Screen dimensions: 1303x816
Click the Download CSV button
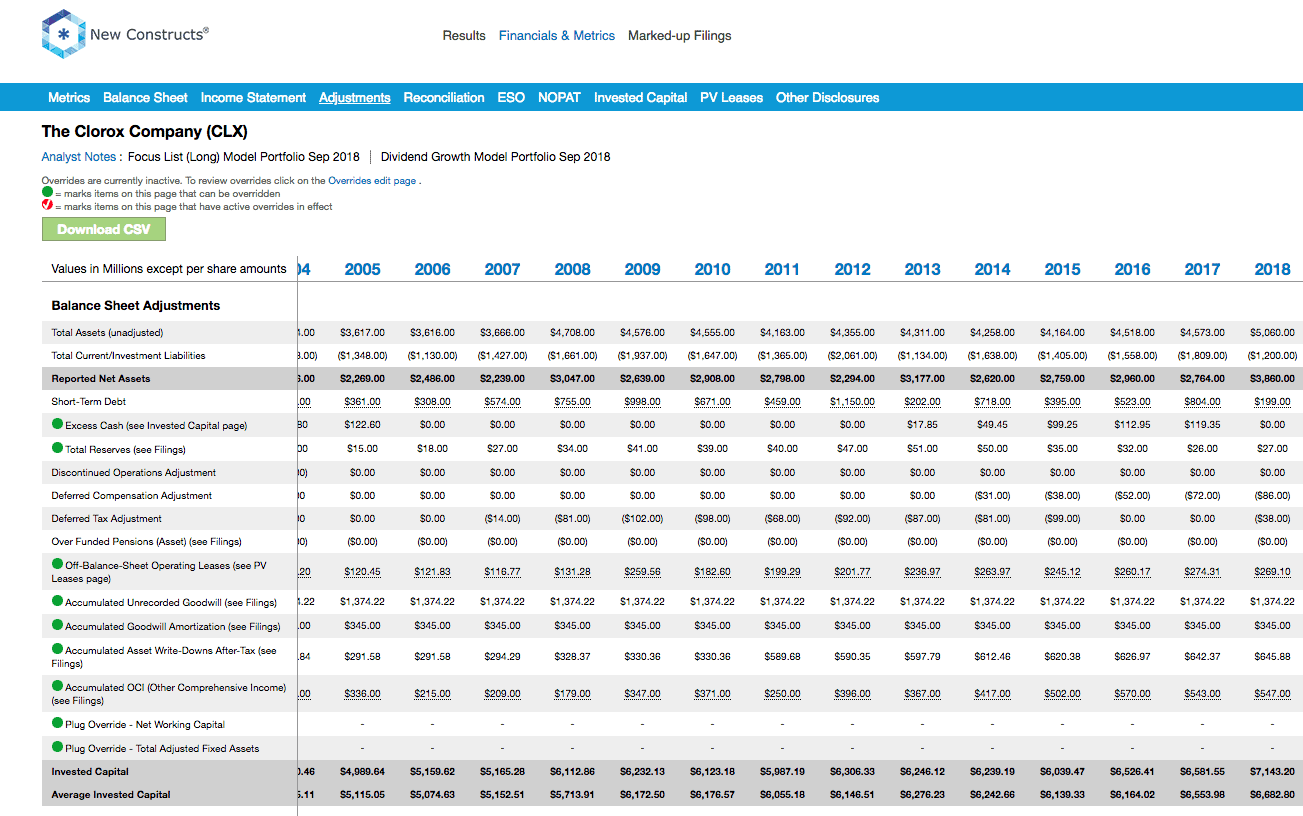coord(103,229)
